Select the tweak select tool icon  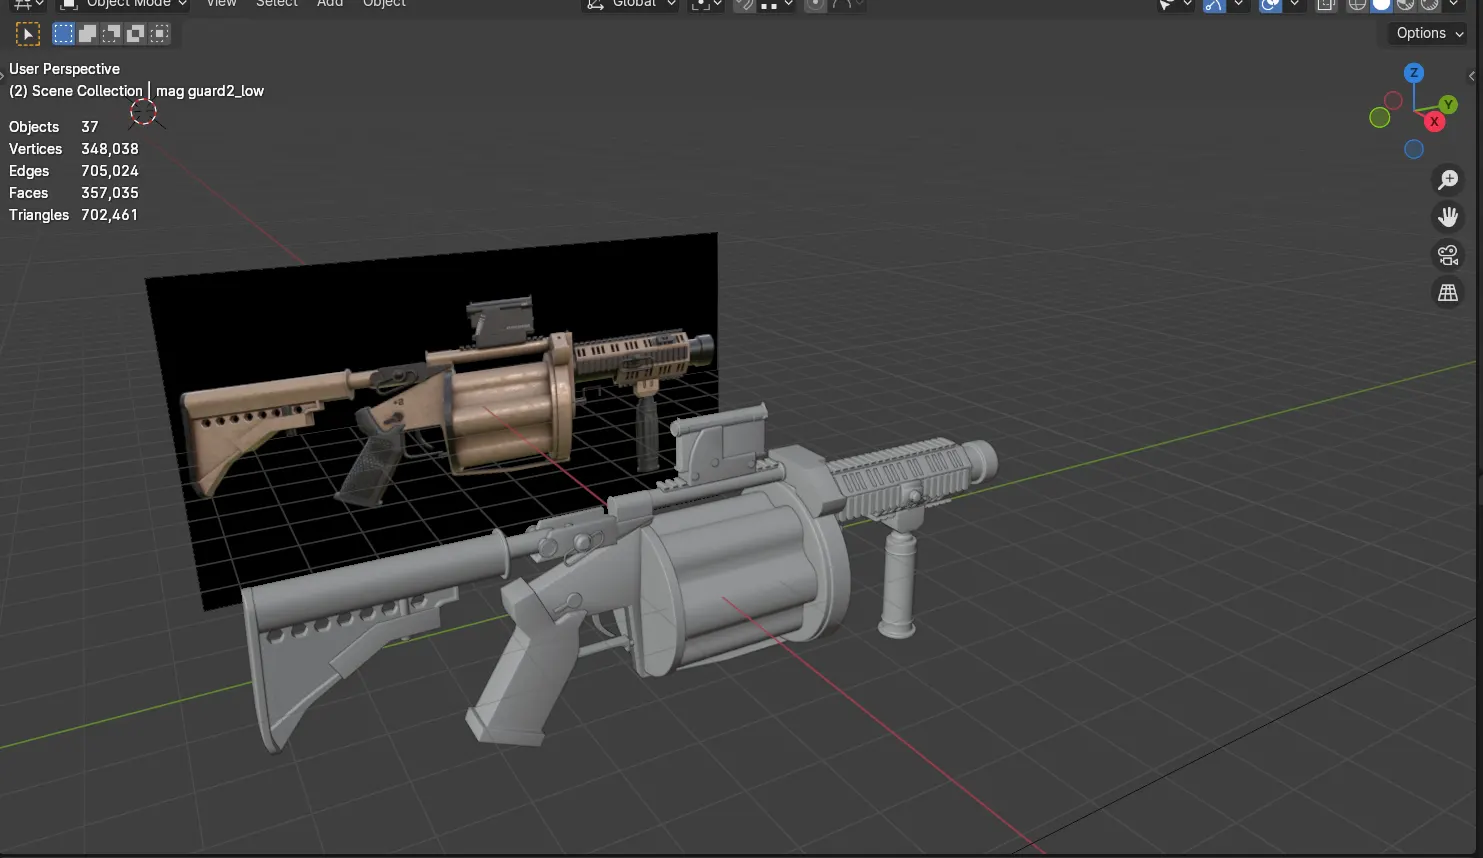(x=28, y=35)
